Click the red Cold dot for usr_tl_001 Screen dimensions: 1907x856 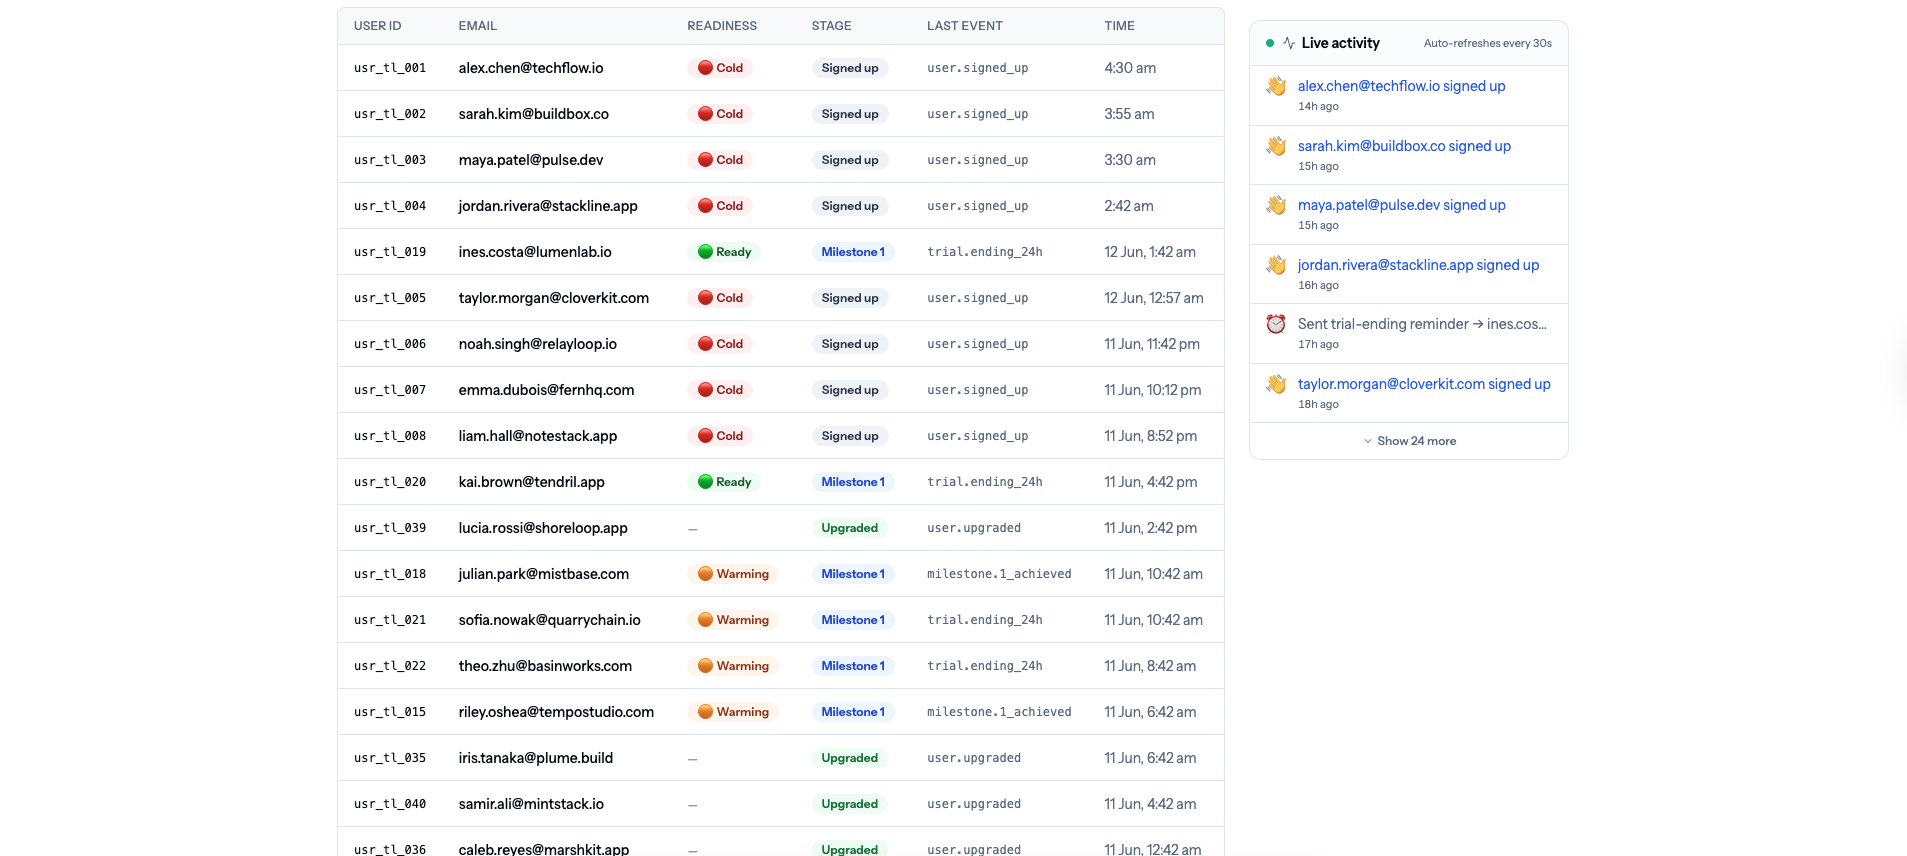705,68
